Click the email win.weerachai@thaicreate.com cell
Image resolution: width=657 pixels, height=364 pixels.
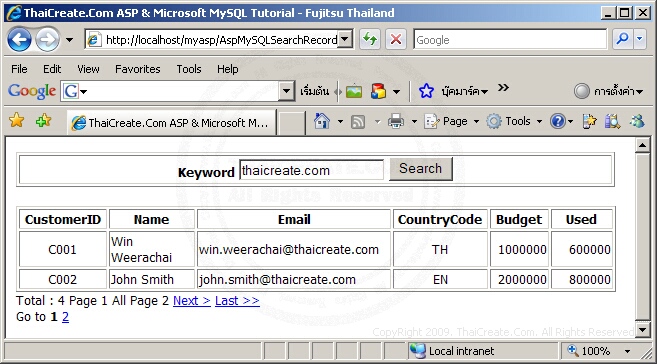coord(294,249)
